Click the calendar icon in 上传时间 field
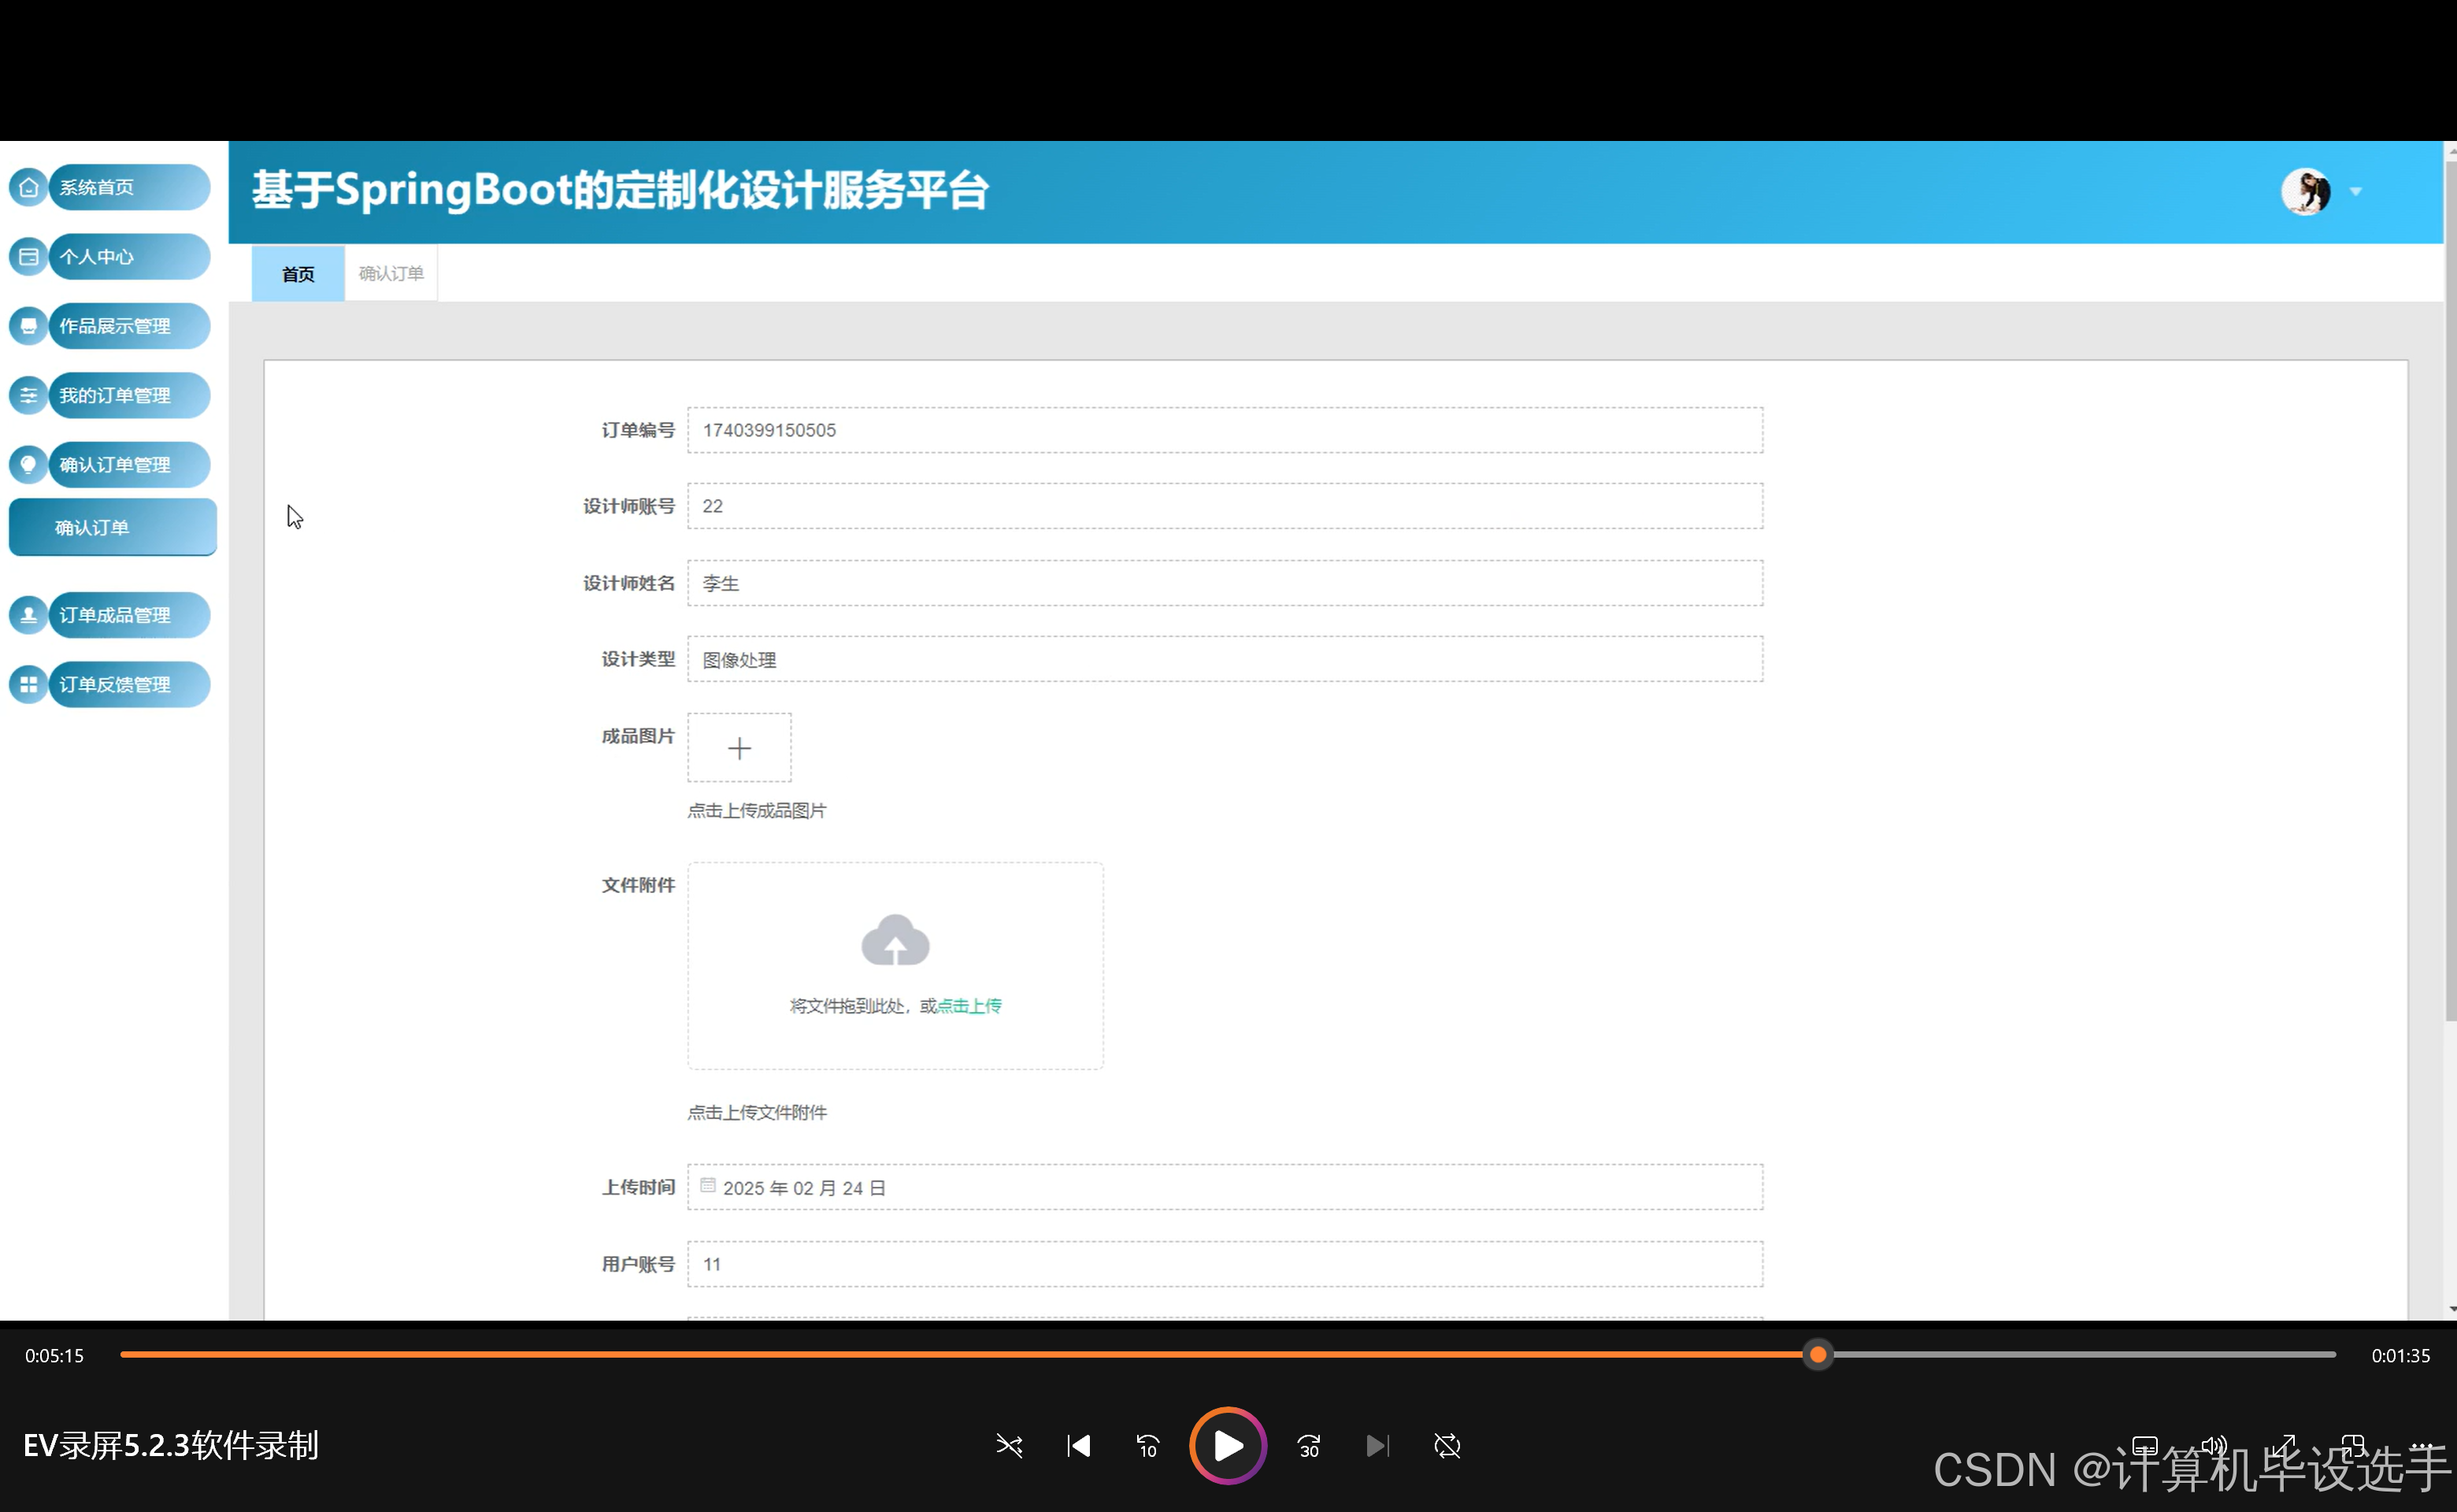Screen dimensions: 2457x1512 coord(708,1185)
